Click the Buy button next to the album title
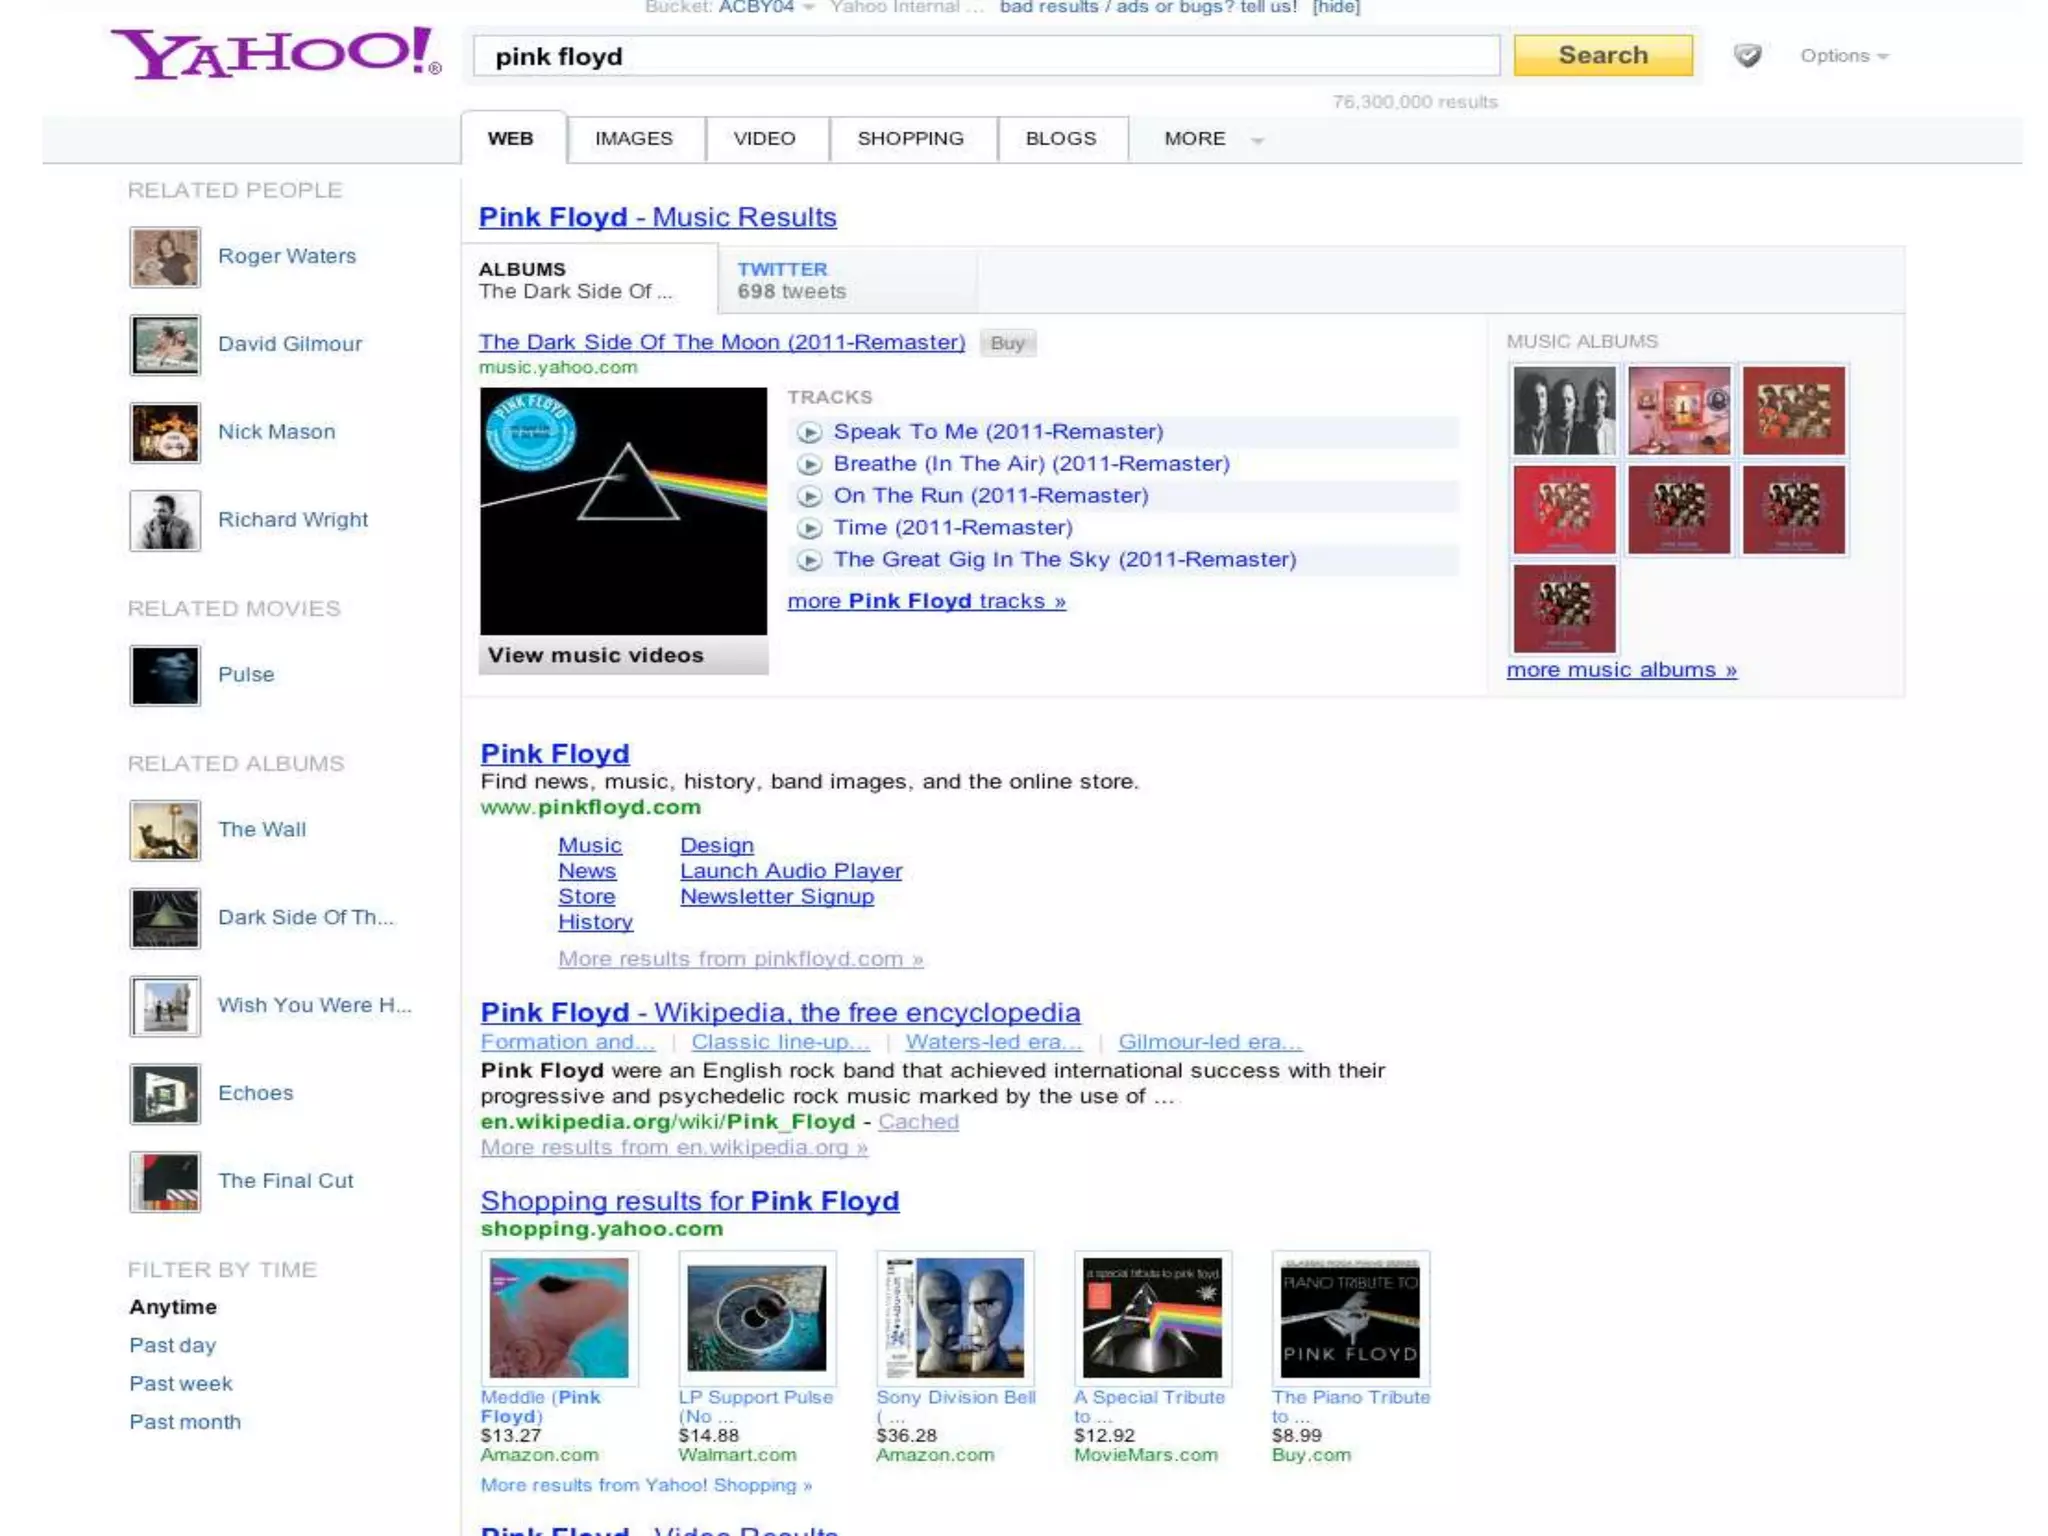Screen dimensions: 2048x1536 click(x=1007, y=343)
